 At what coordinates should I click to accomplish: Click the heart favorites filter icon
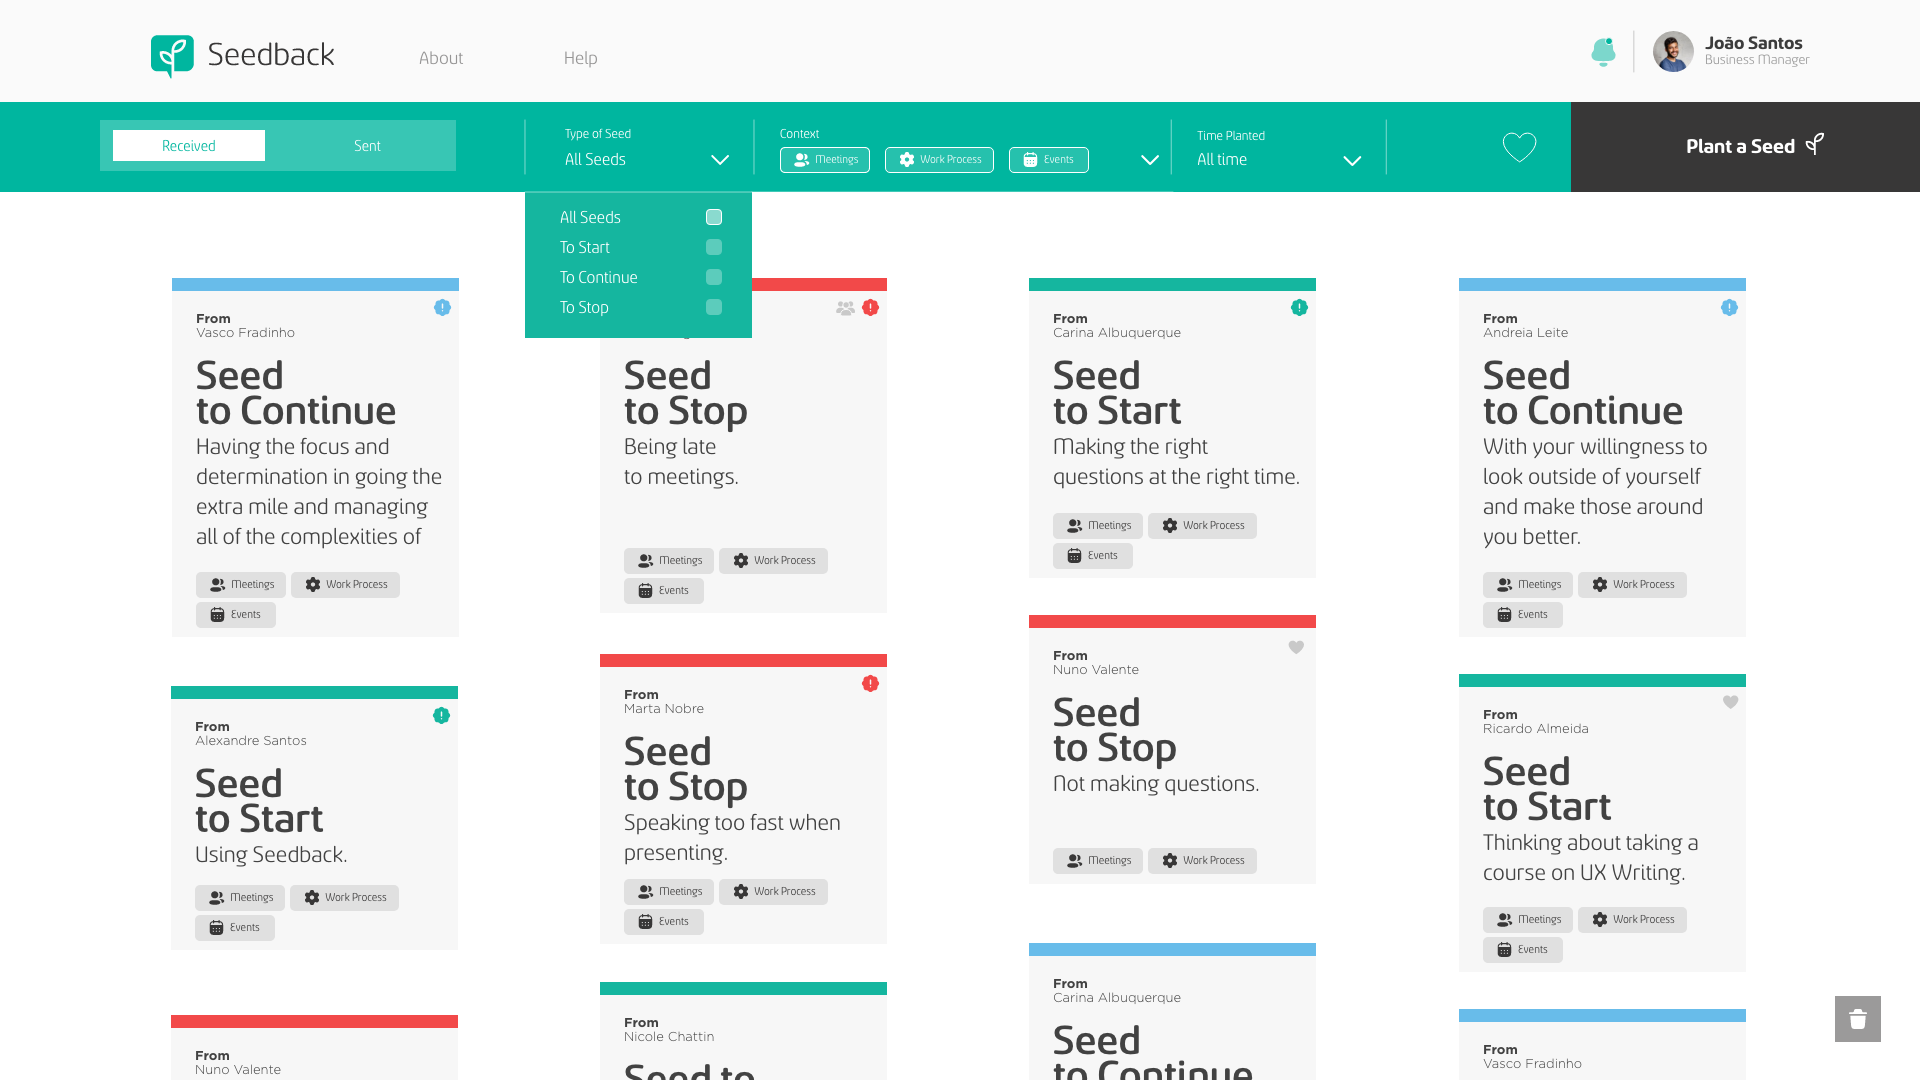coord(1519,147)
